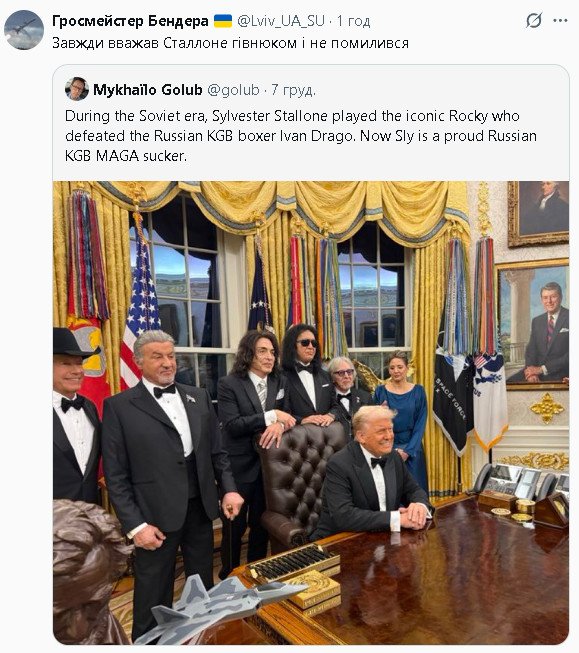Open the @golub handle

[x=233, y=90]
